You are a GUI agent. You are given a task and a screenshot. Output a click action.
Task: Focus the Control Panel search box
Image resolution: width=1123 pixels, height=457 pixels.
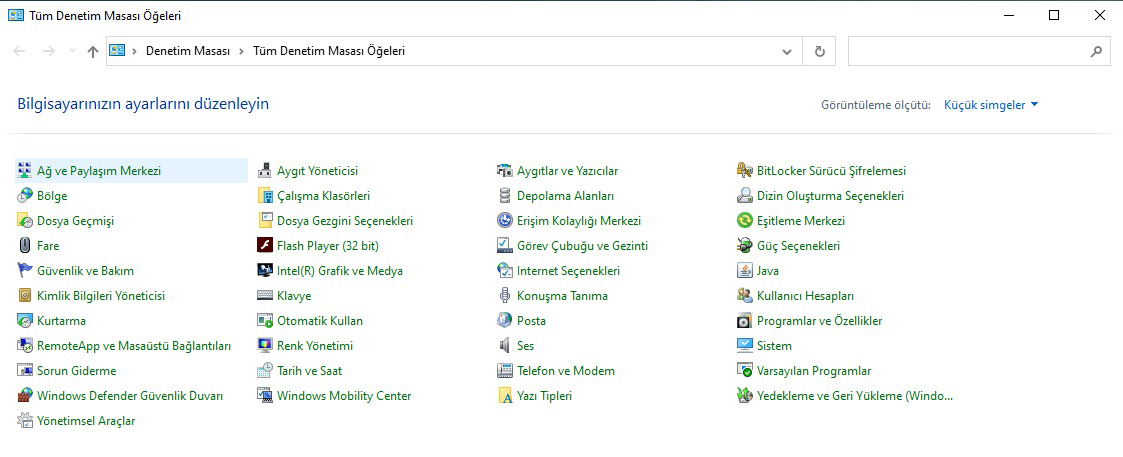(978, 52)
